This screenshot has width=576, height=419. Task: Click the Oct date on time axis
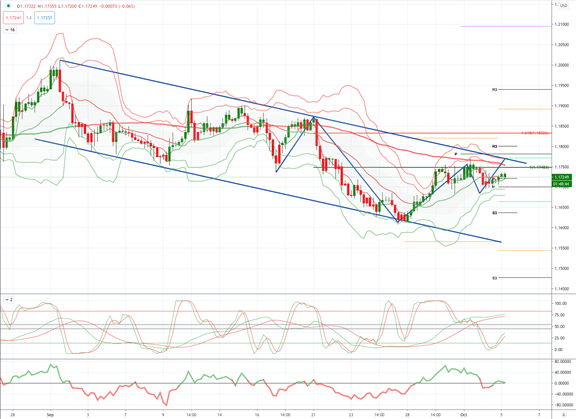tap(463, 415)
